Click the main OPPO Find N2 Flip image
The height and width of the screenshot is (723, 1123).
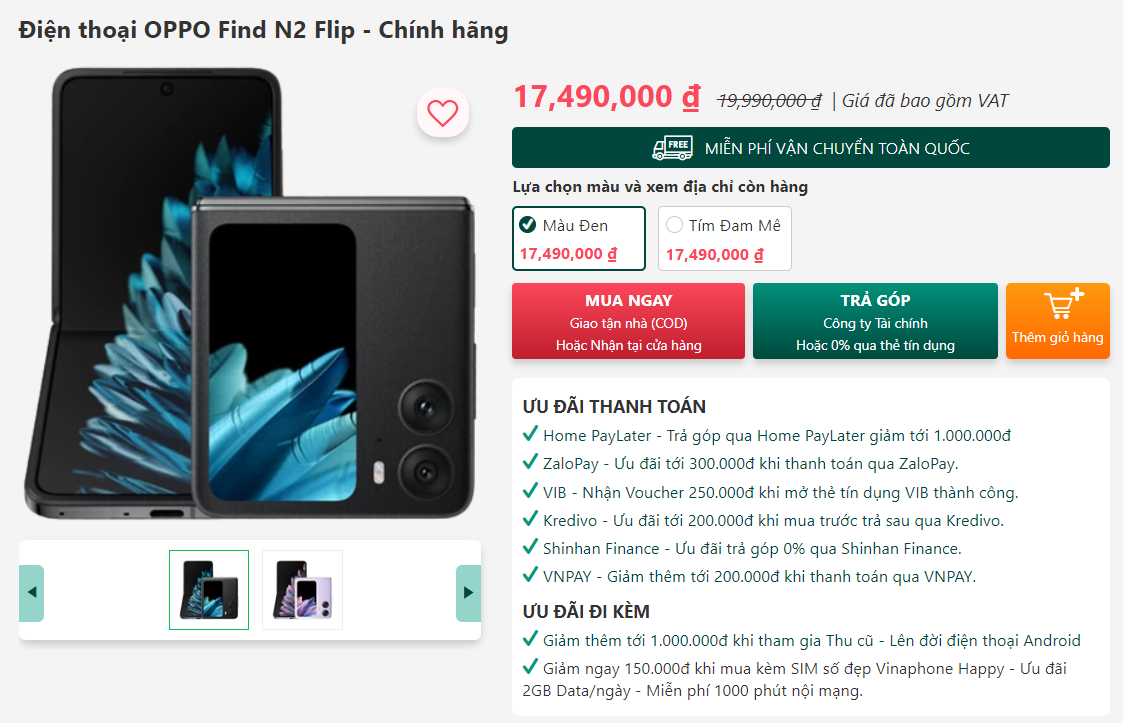click(x=250, y=294)
